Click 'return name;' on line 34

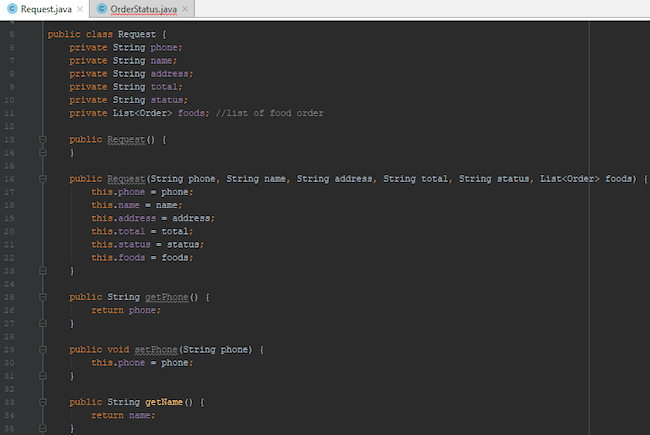tap(124, 415)
